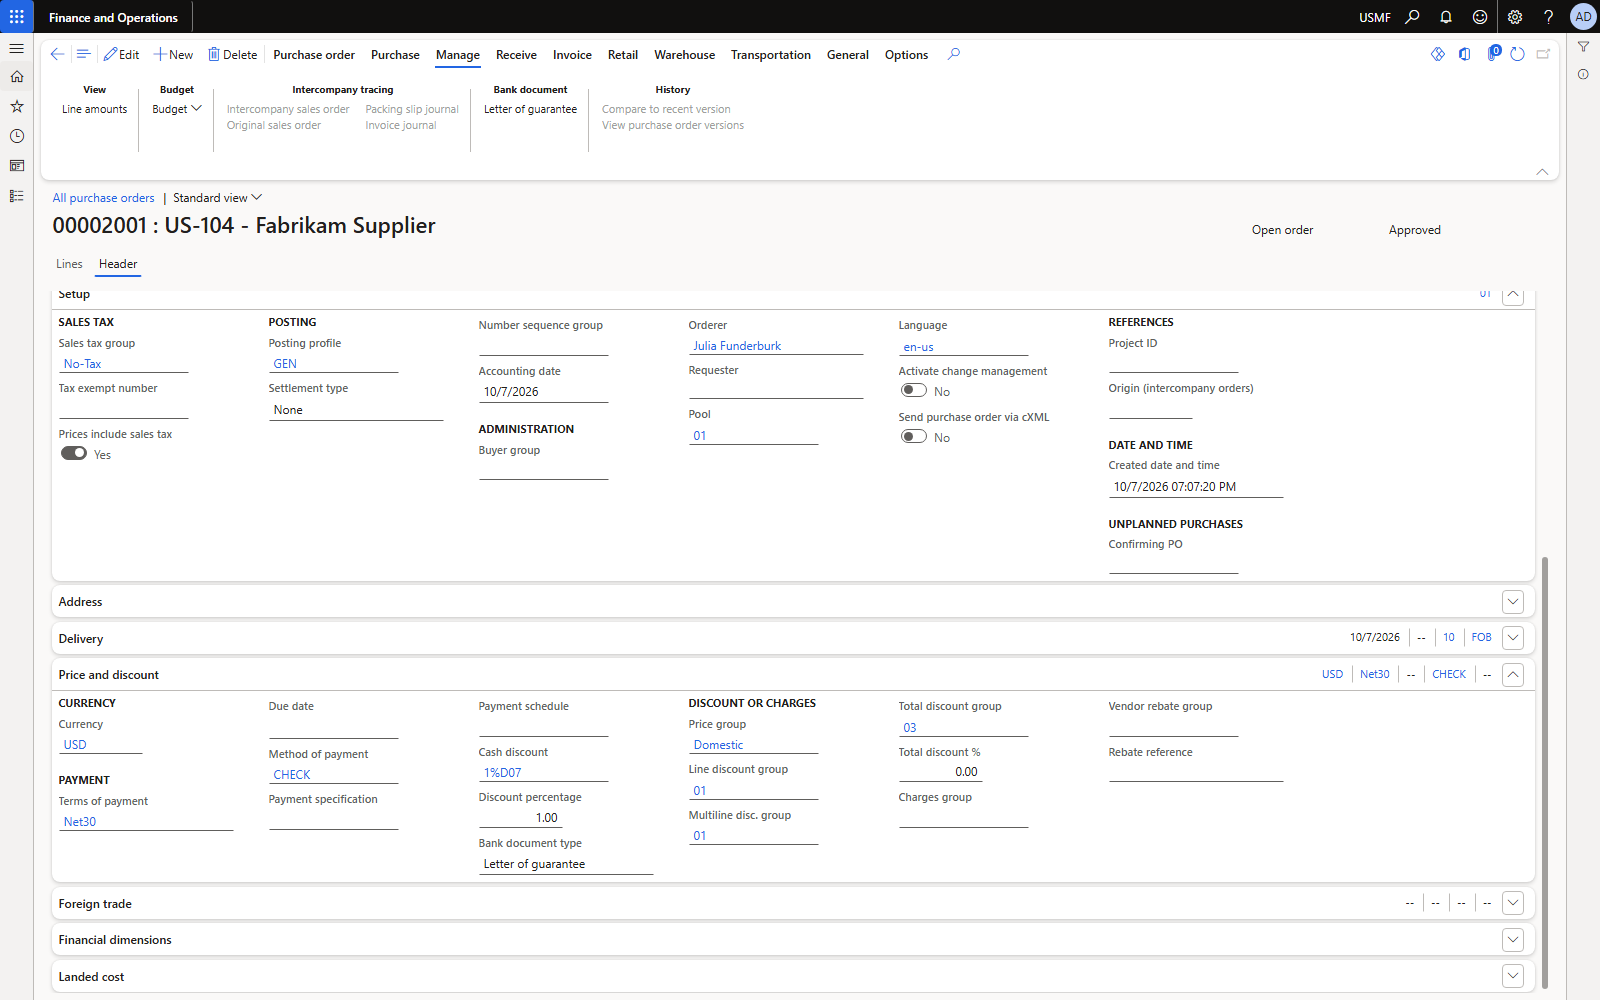Open the Settlement type None combo box
Image resolution: width=1600 pixels, height=1000 pixels.
click(355, 410)
